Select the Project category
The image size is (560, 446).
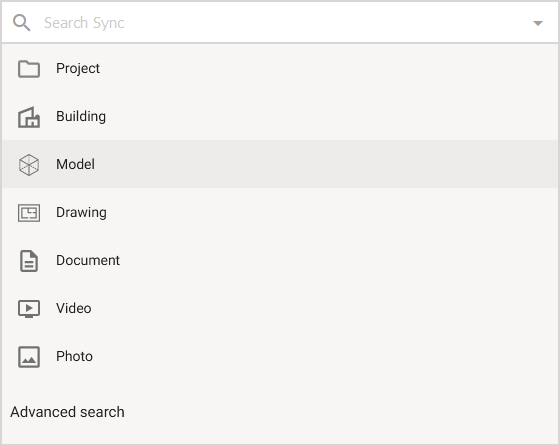pyautogui.click(x=280, y=68)
